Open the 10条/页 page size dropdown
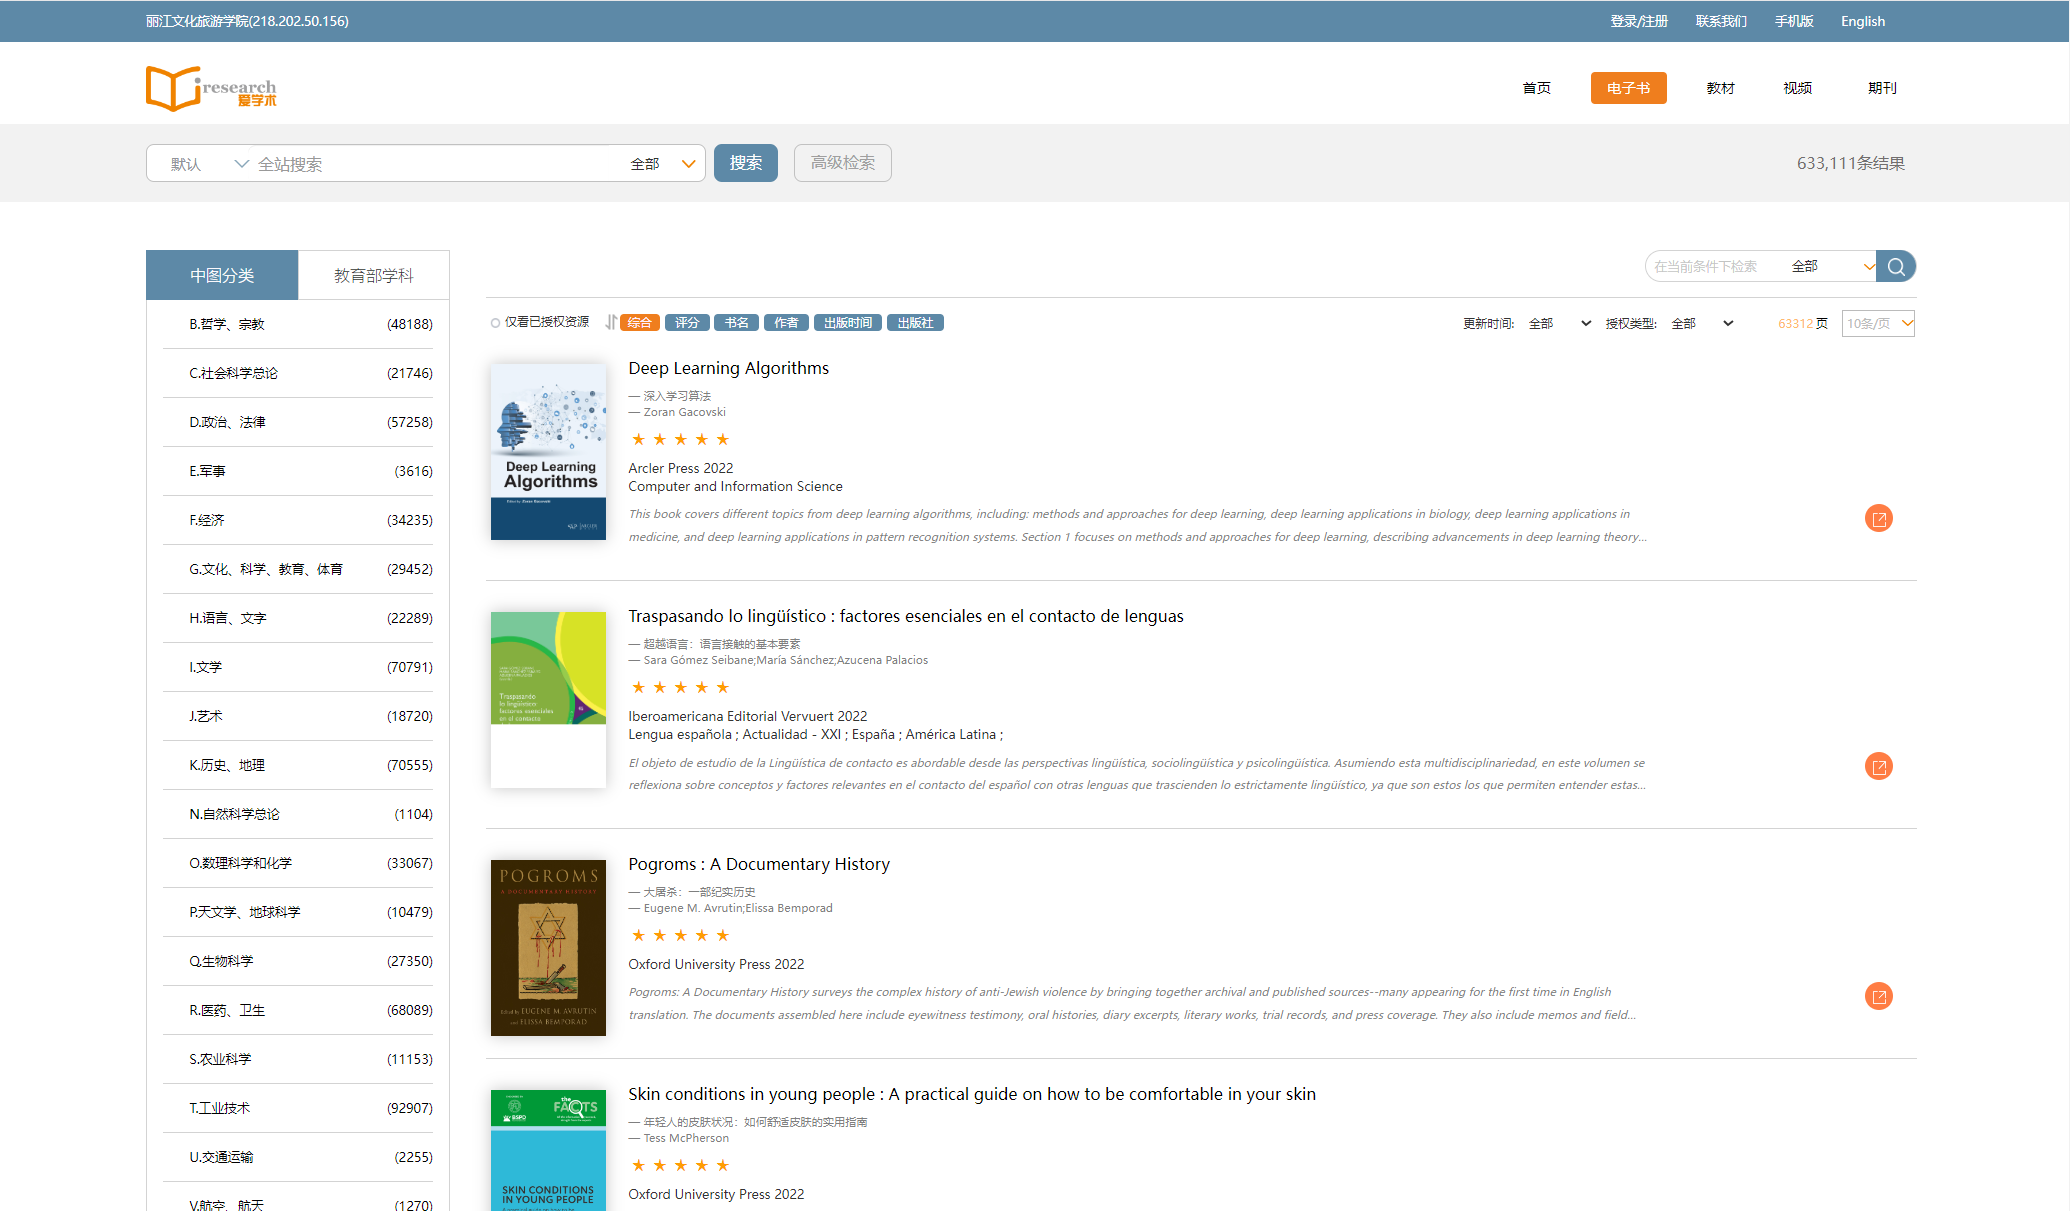Screen dimensions: 2070x1211 point(1878,323)
